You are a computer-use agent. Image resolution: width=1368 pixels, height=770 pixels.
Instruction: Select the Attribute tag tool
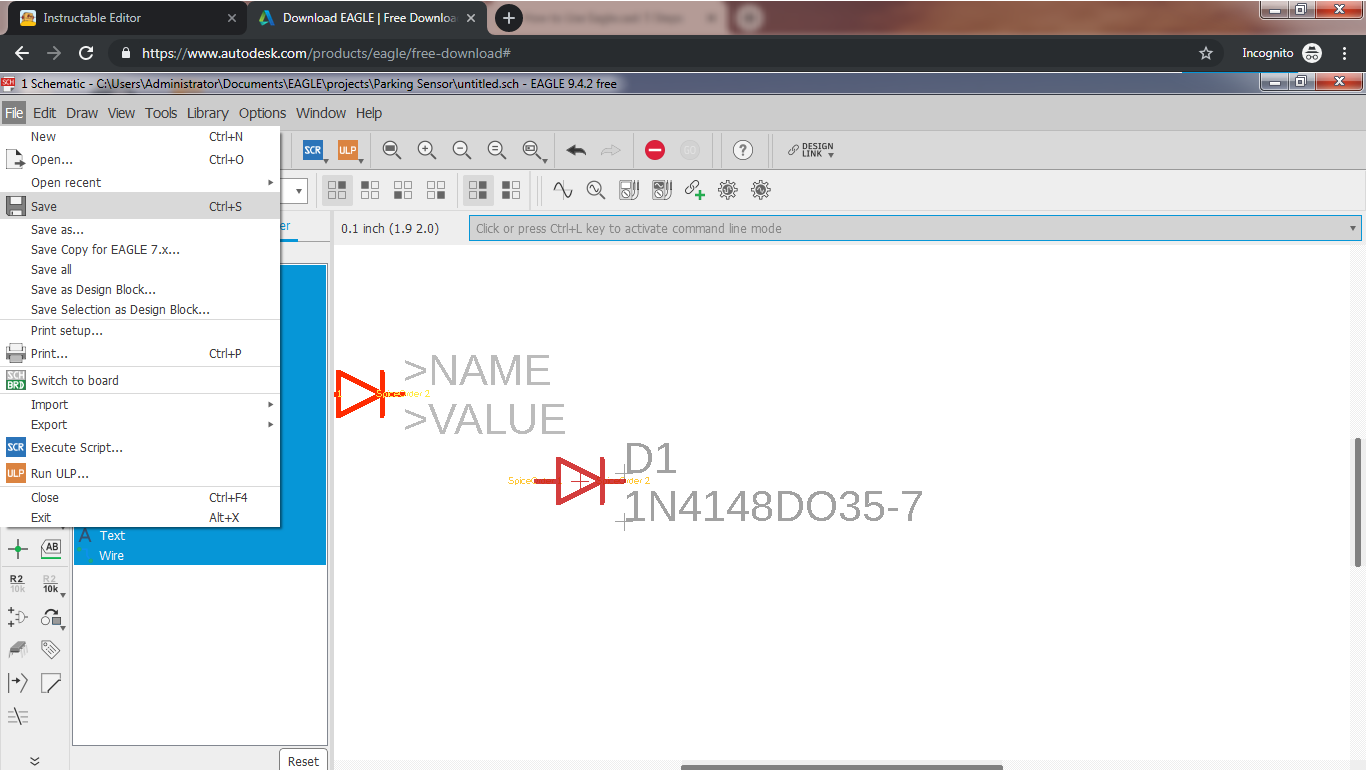click(x=51, y=650)
